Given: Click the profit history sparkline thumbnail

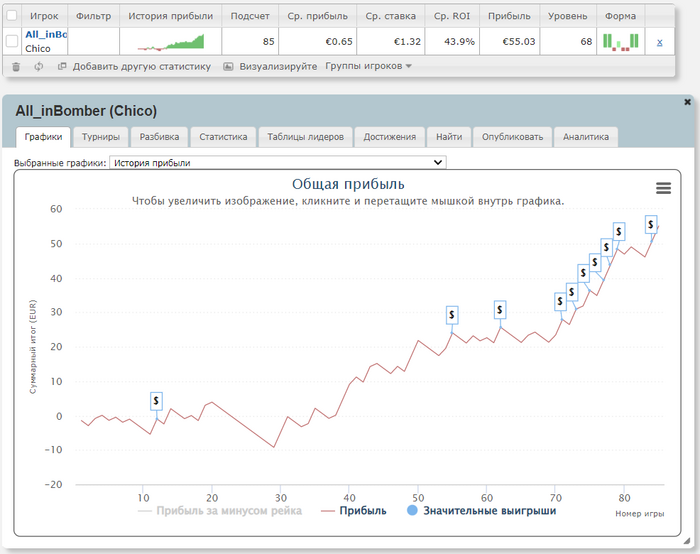Looking at the screenshot, I should click(x=171, y=42).
